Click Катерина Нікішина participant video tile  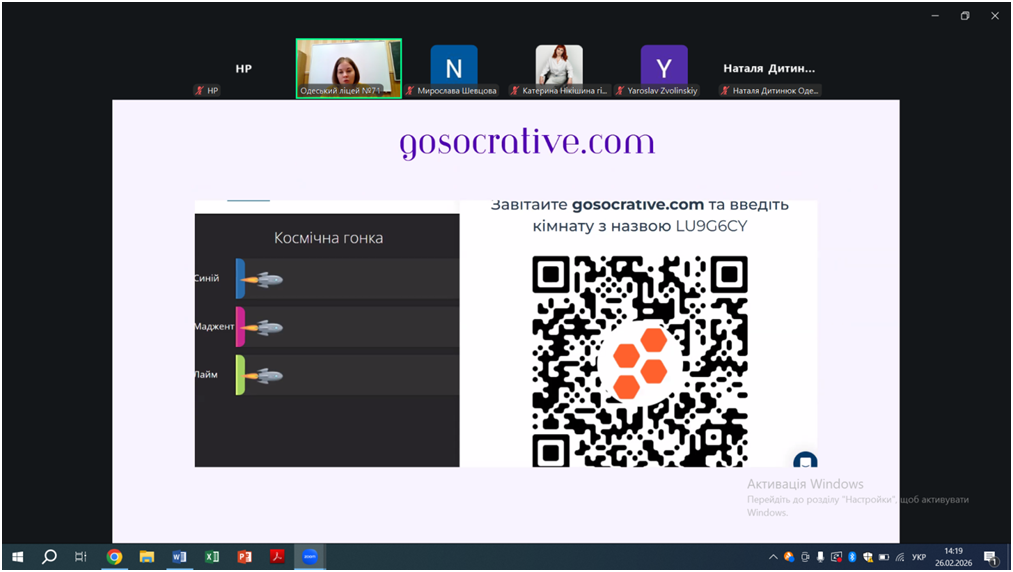[559, 68]
